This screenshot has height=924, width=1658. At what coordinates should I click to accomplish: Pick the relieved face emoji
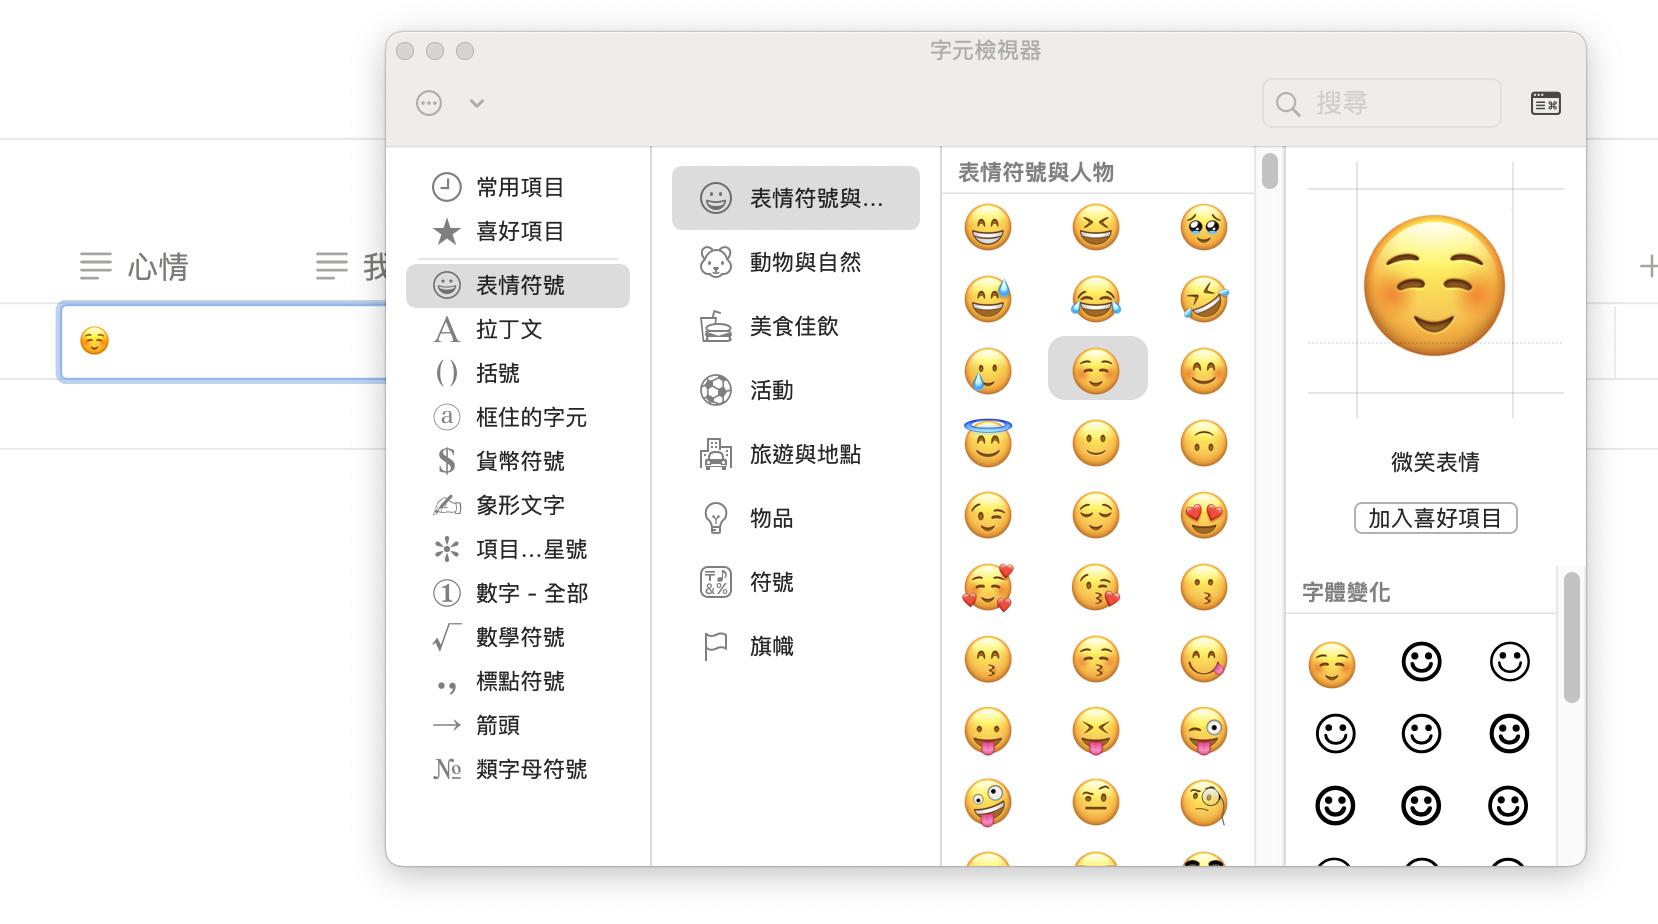(1096, 516)
